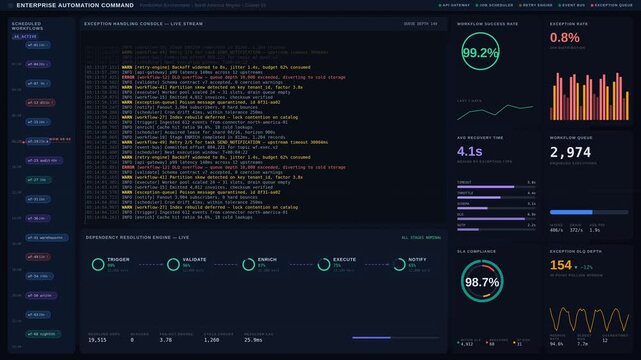Image resolution: width=641 pixels, height=360 pixels.
Task: Click the orange DLQ depth line chart
Action: click(x=589, y=319)
